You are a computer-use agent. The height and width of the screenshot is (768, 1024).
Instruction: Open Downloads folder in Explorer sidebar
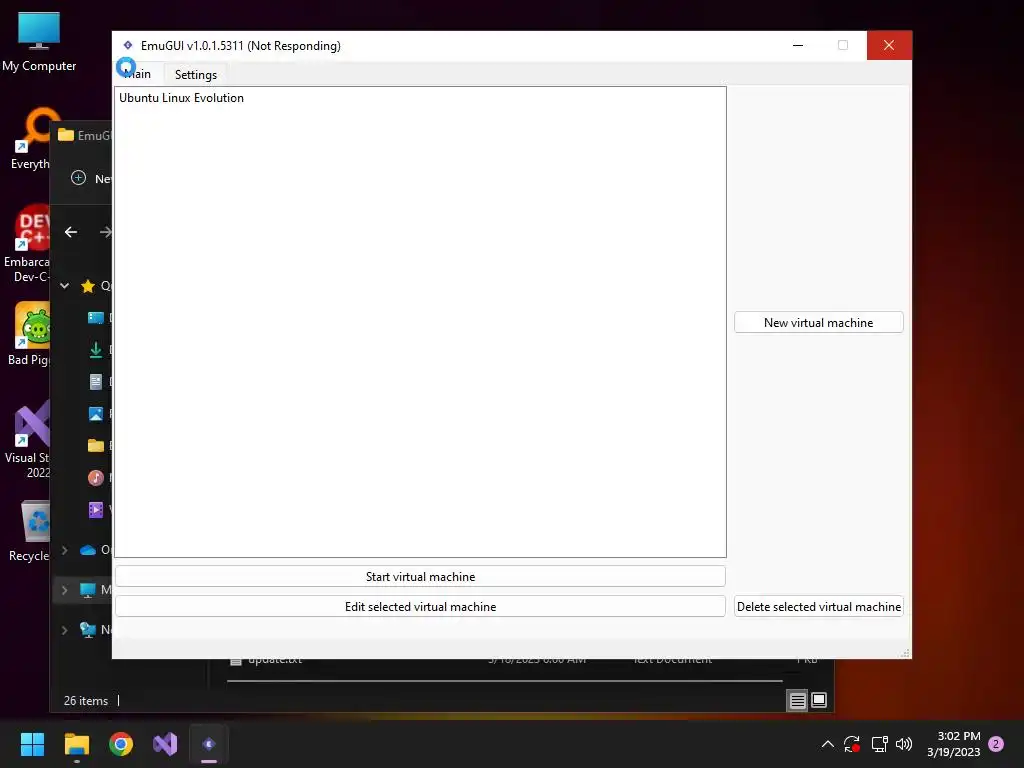pos(95,350)
